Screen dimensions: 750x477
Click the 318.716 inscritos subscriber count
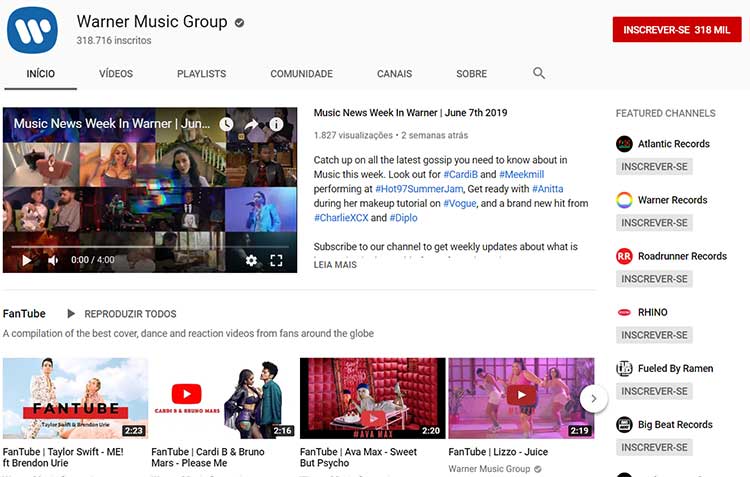114,41
